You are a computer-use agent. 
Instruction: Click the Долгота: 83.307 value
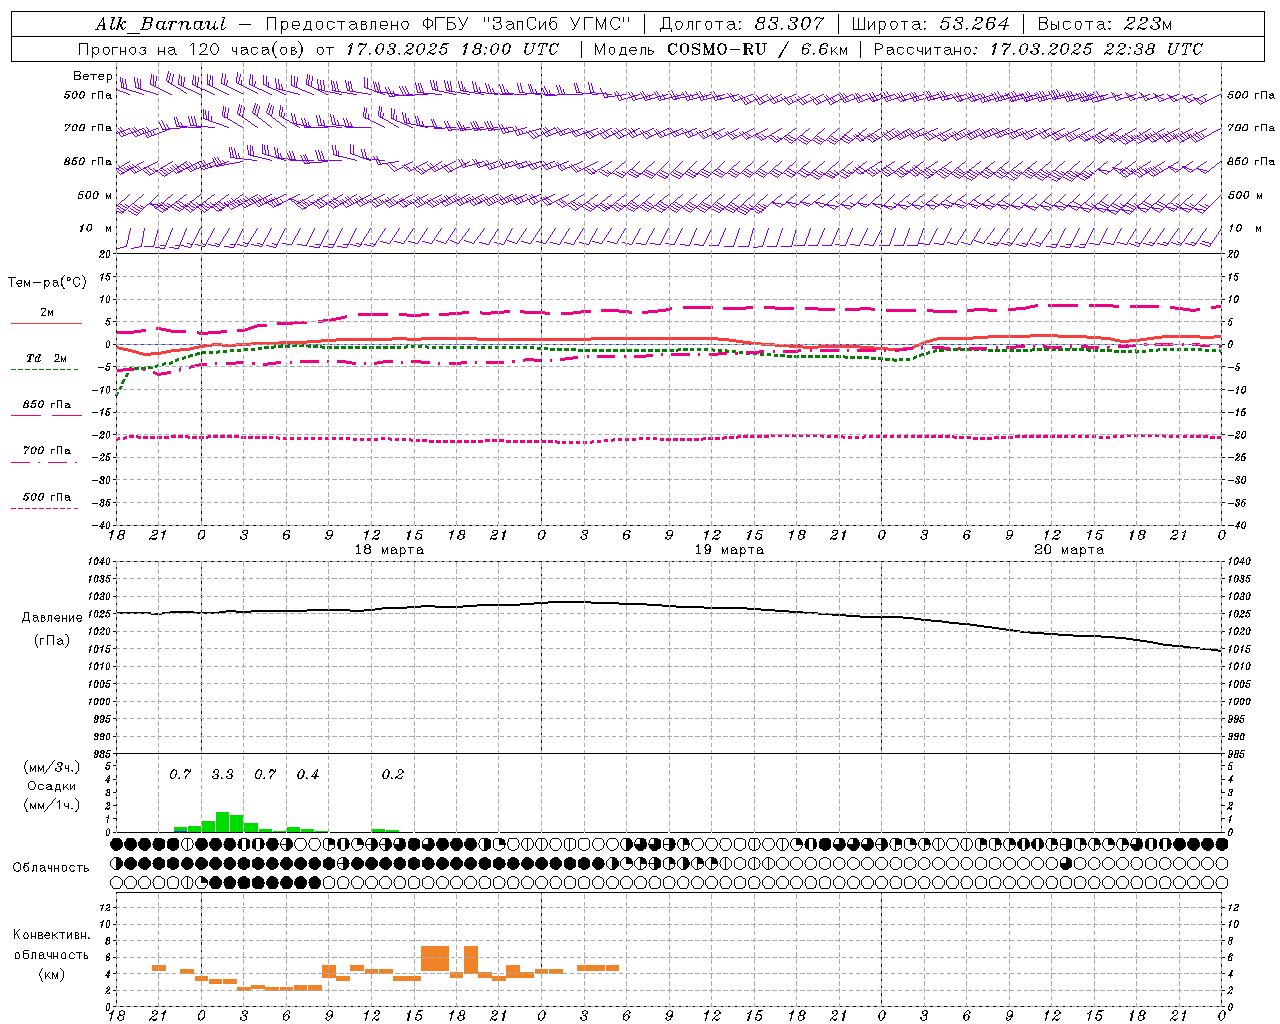(x=742, y=24)
